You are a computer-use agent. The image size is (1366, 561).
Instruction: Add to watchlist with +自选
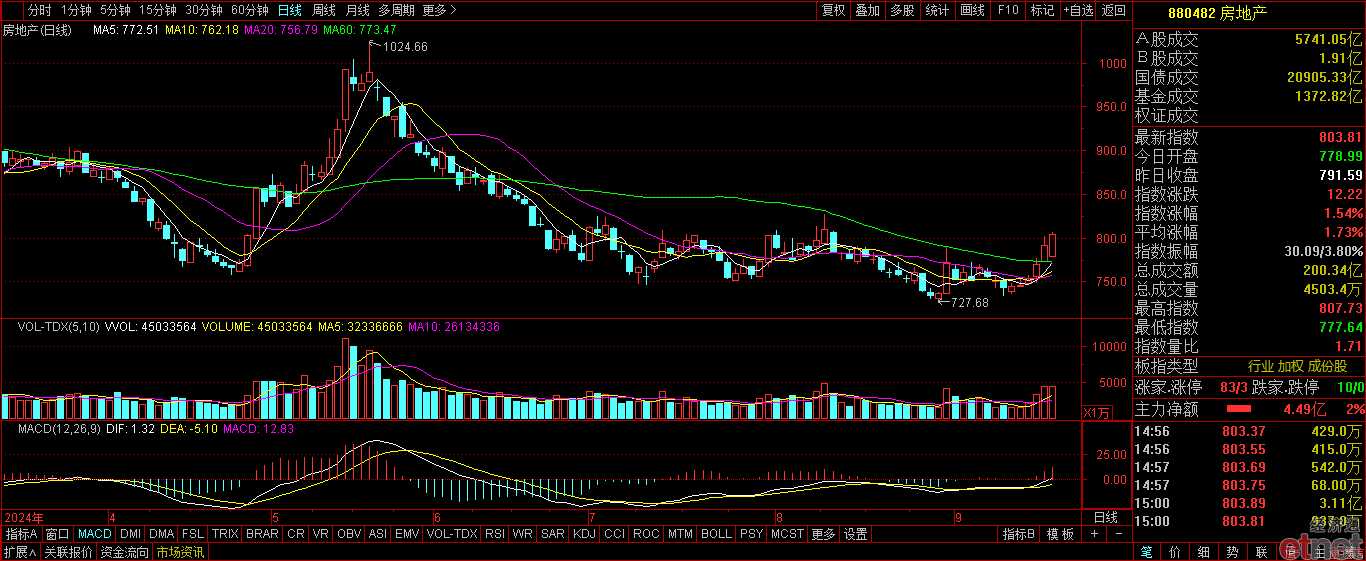coord(1078,10)
